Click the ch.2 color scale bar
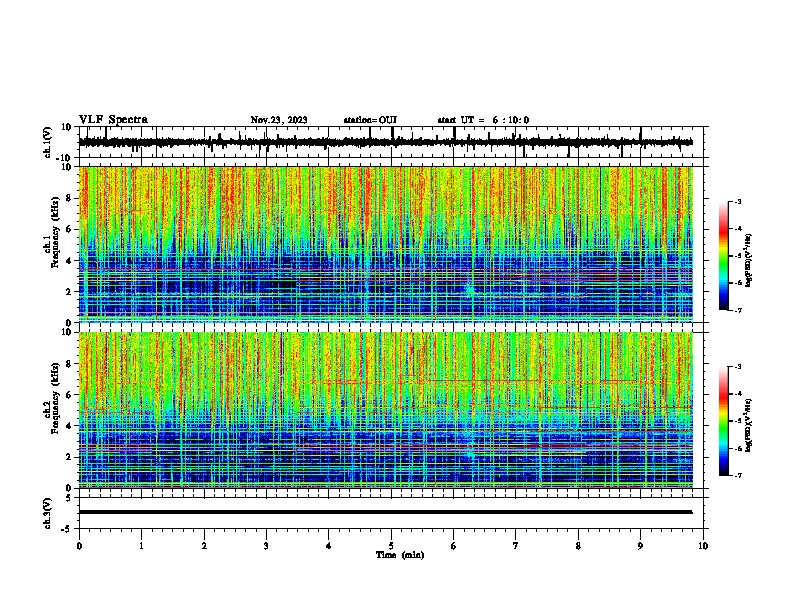 (724, 421)
